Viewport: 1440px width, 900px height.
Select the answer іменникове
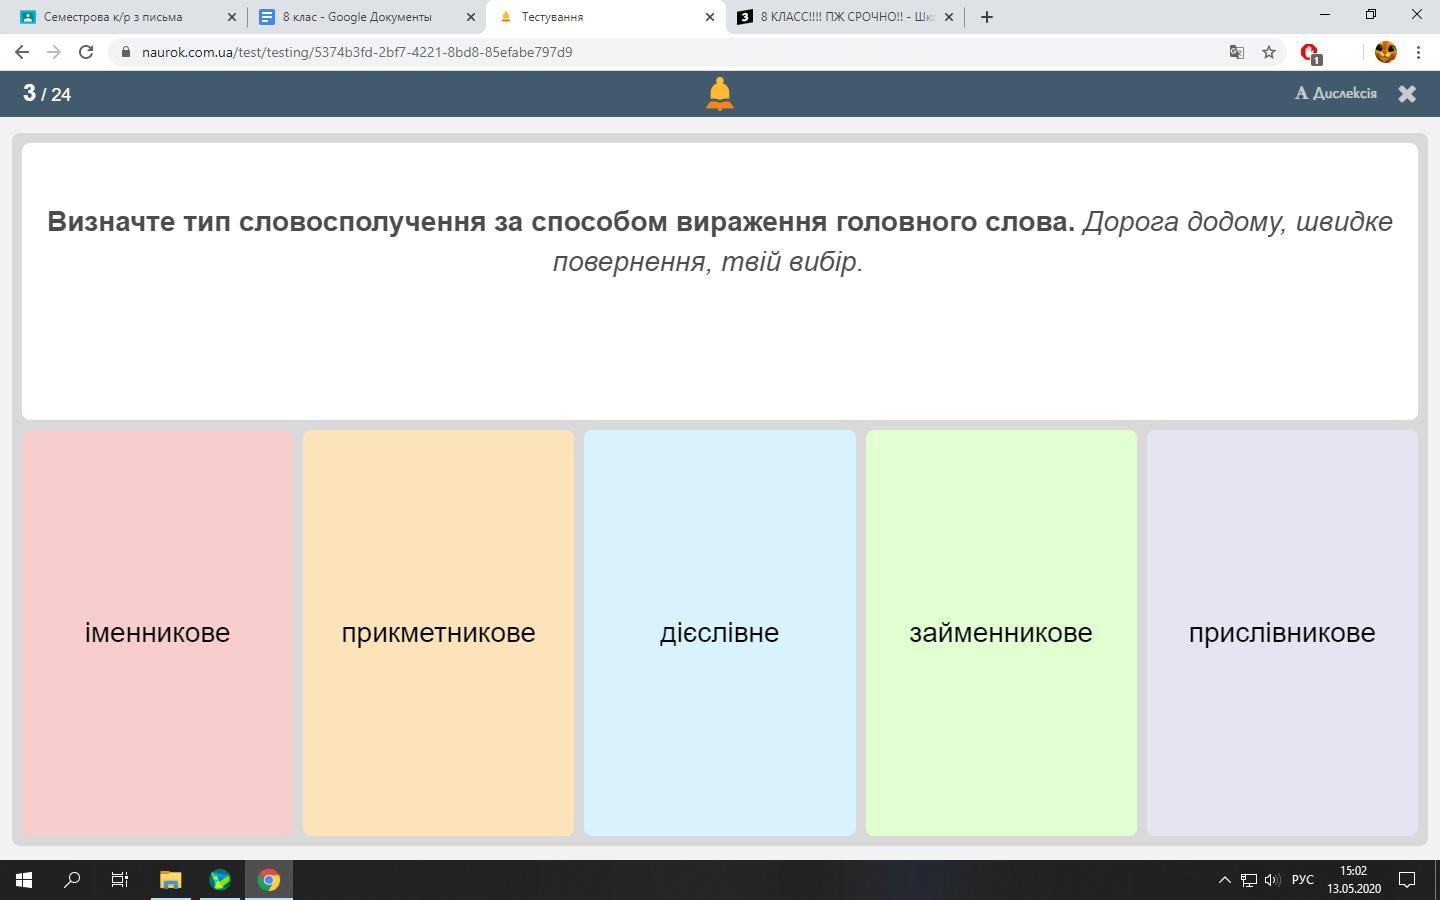coord(157,632)
